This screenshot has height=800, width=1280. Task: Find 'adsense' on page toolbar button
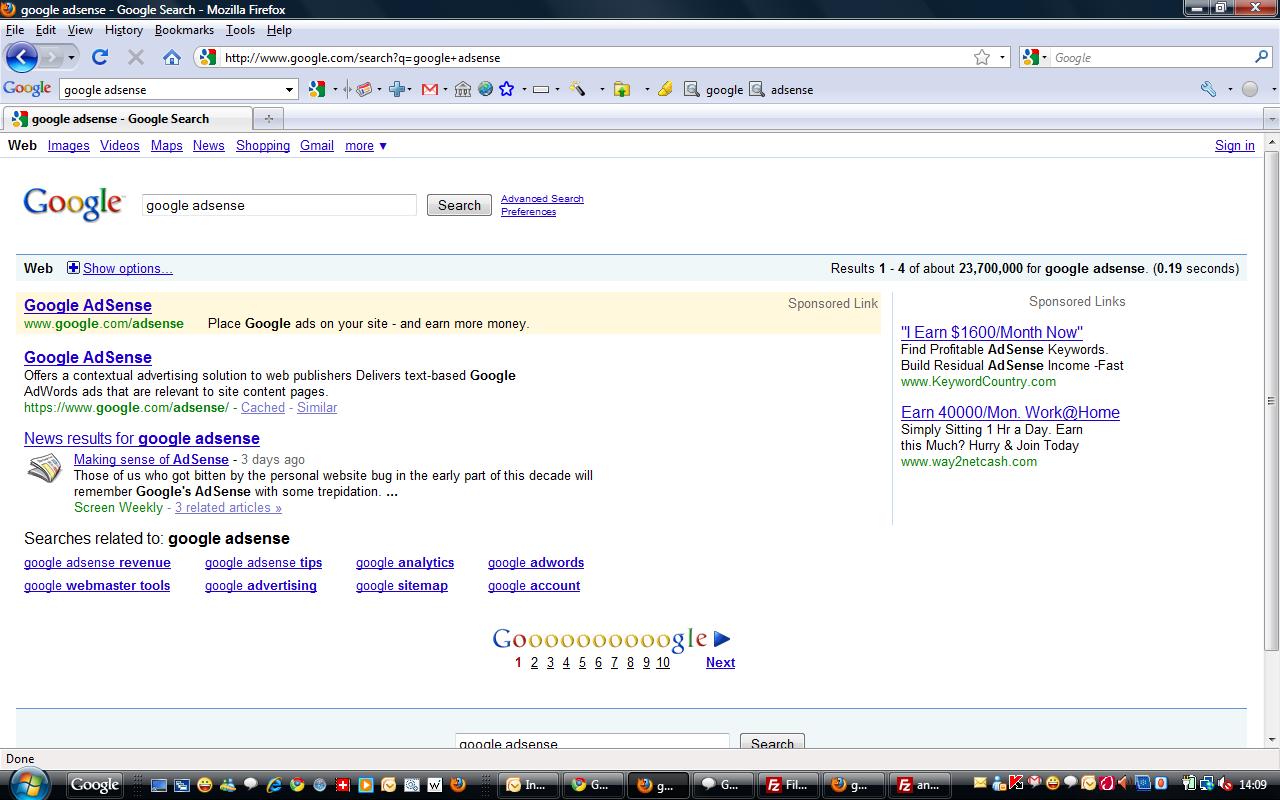point(781,89)
